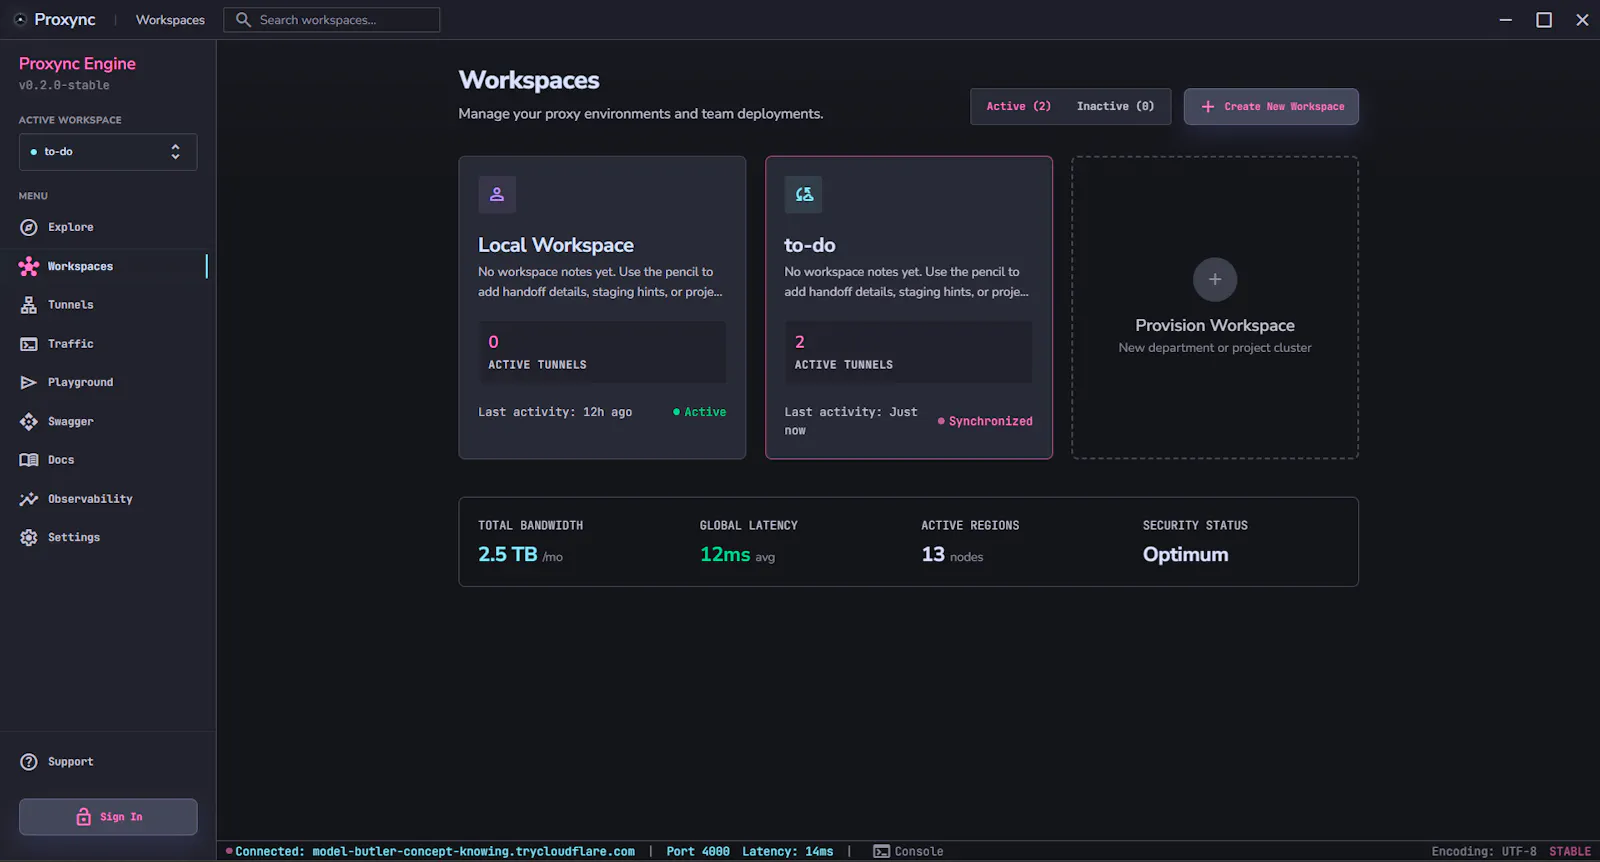Viewport: 1600px width, 862px height.
Task: Click the v0.2.0-stable version text
Action: 64,85
